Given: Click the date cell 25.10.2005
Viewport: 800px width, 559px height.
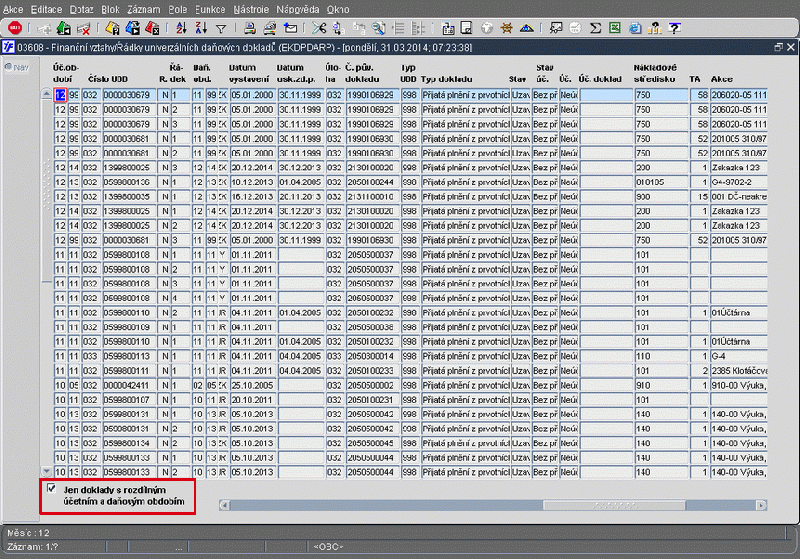Looking at the screenshot, I should 253,386.
